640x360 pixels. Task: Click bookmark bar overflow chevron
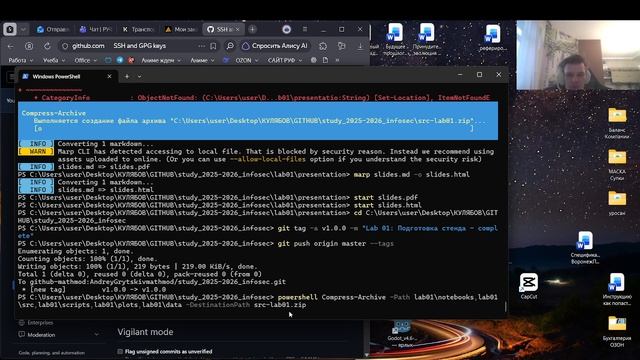337,60
